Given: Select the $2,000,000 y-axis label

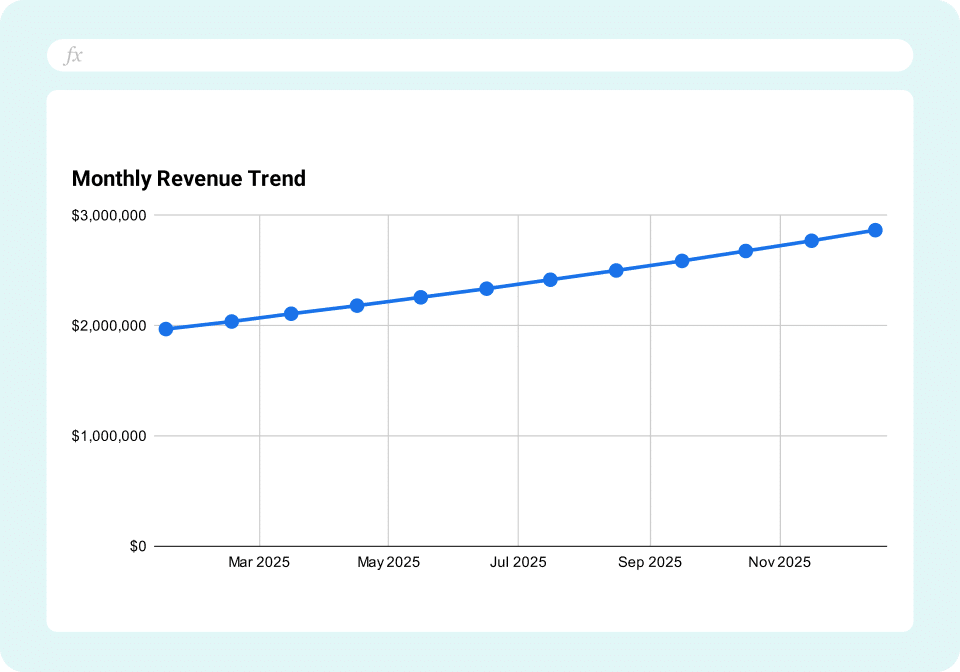Looking at the screenshot, I should (110, 325).
